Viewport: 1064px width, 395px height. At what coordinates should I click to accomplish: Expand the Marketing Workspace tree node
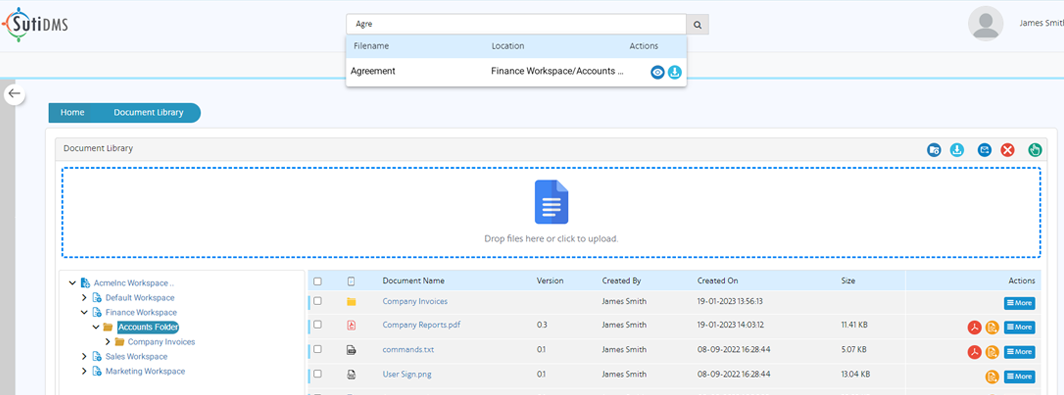pos(84,371)
